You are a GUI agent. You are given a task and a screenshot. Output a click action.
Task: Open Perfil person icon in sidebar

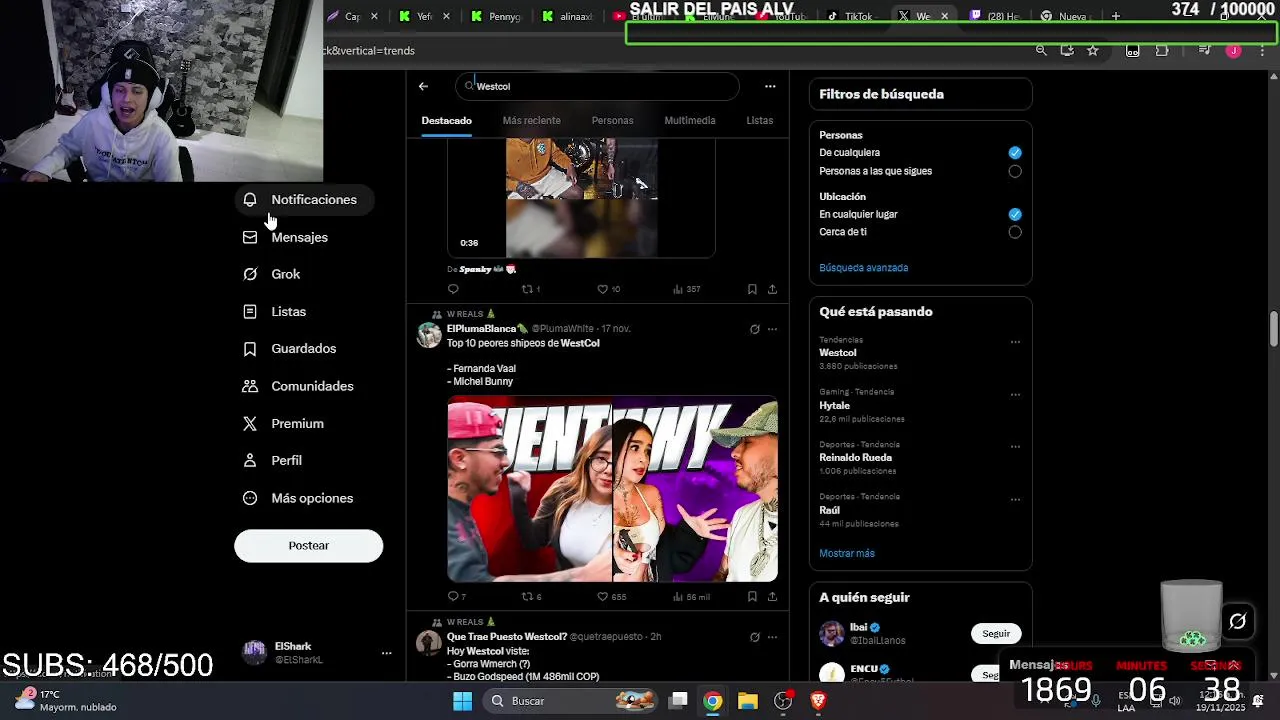[250, 461]
